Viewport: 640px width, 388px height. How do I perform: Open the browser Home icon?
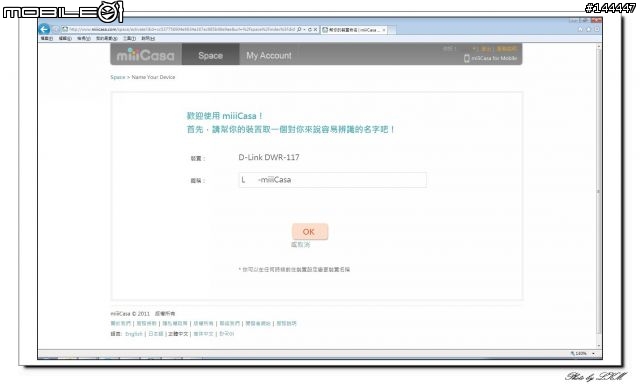tap(580, 29)
